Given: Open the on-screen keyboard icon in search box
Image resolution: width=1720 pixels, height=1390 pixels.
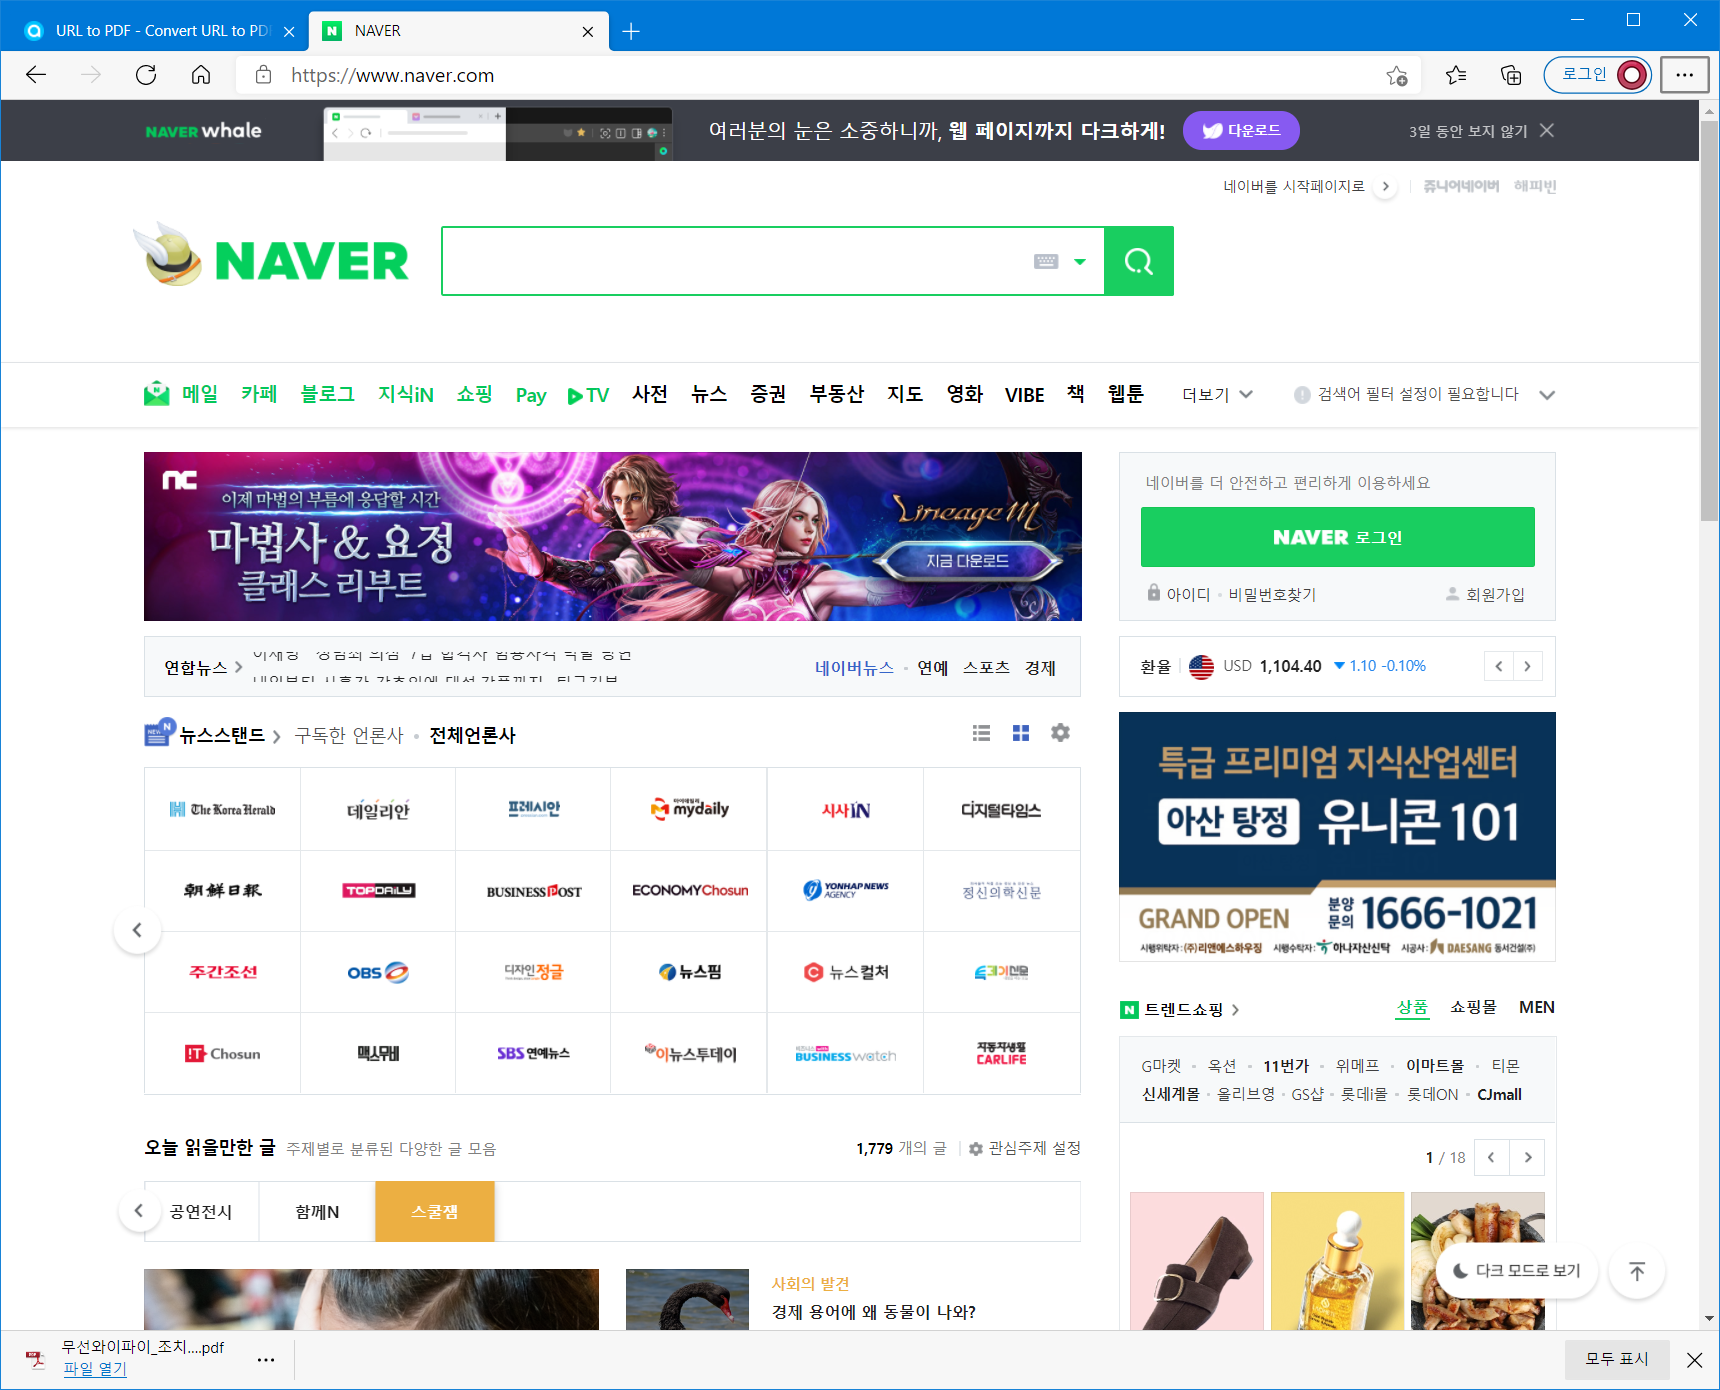Looking at the screenshot, I should click(x=1046, y=261).
